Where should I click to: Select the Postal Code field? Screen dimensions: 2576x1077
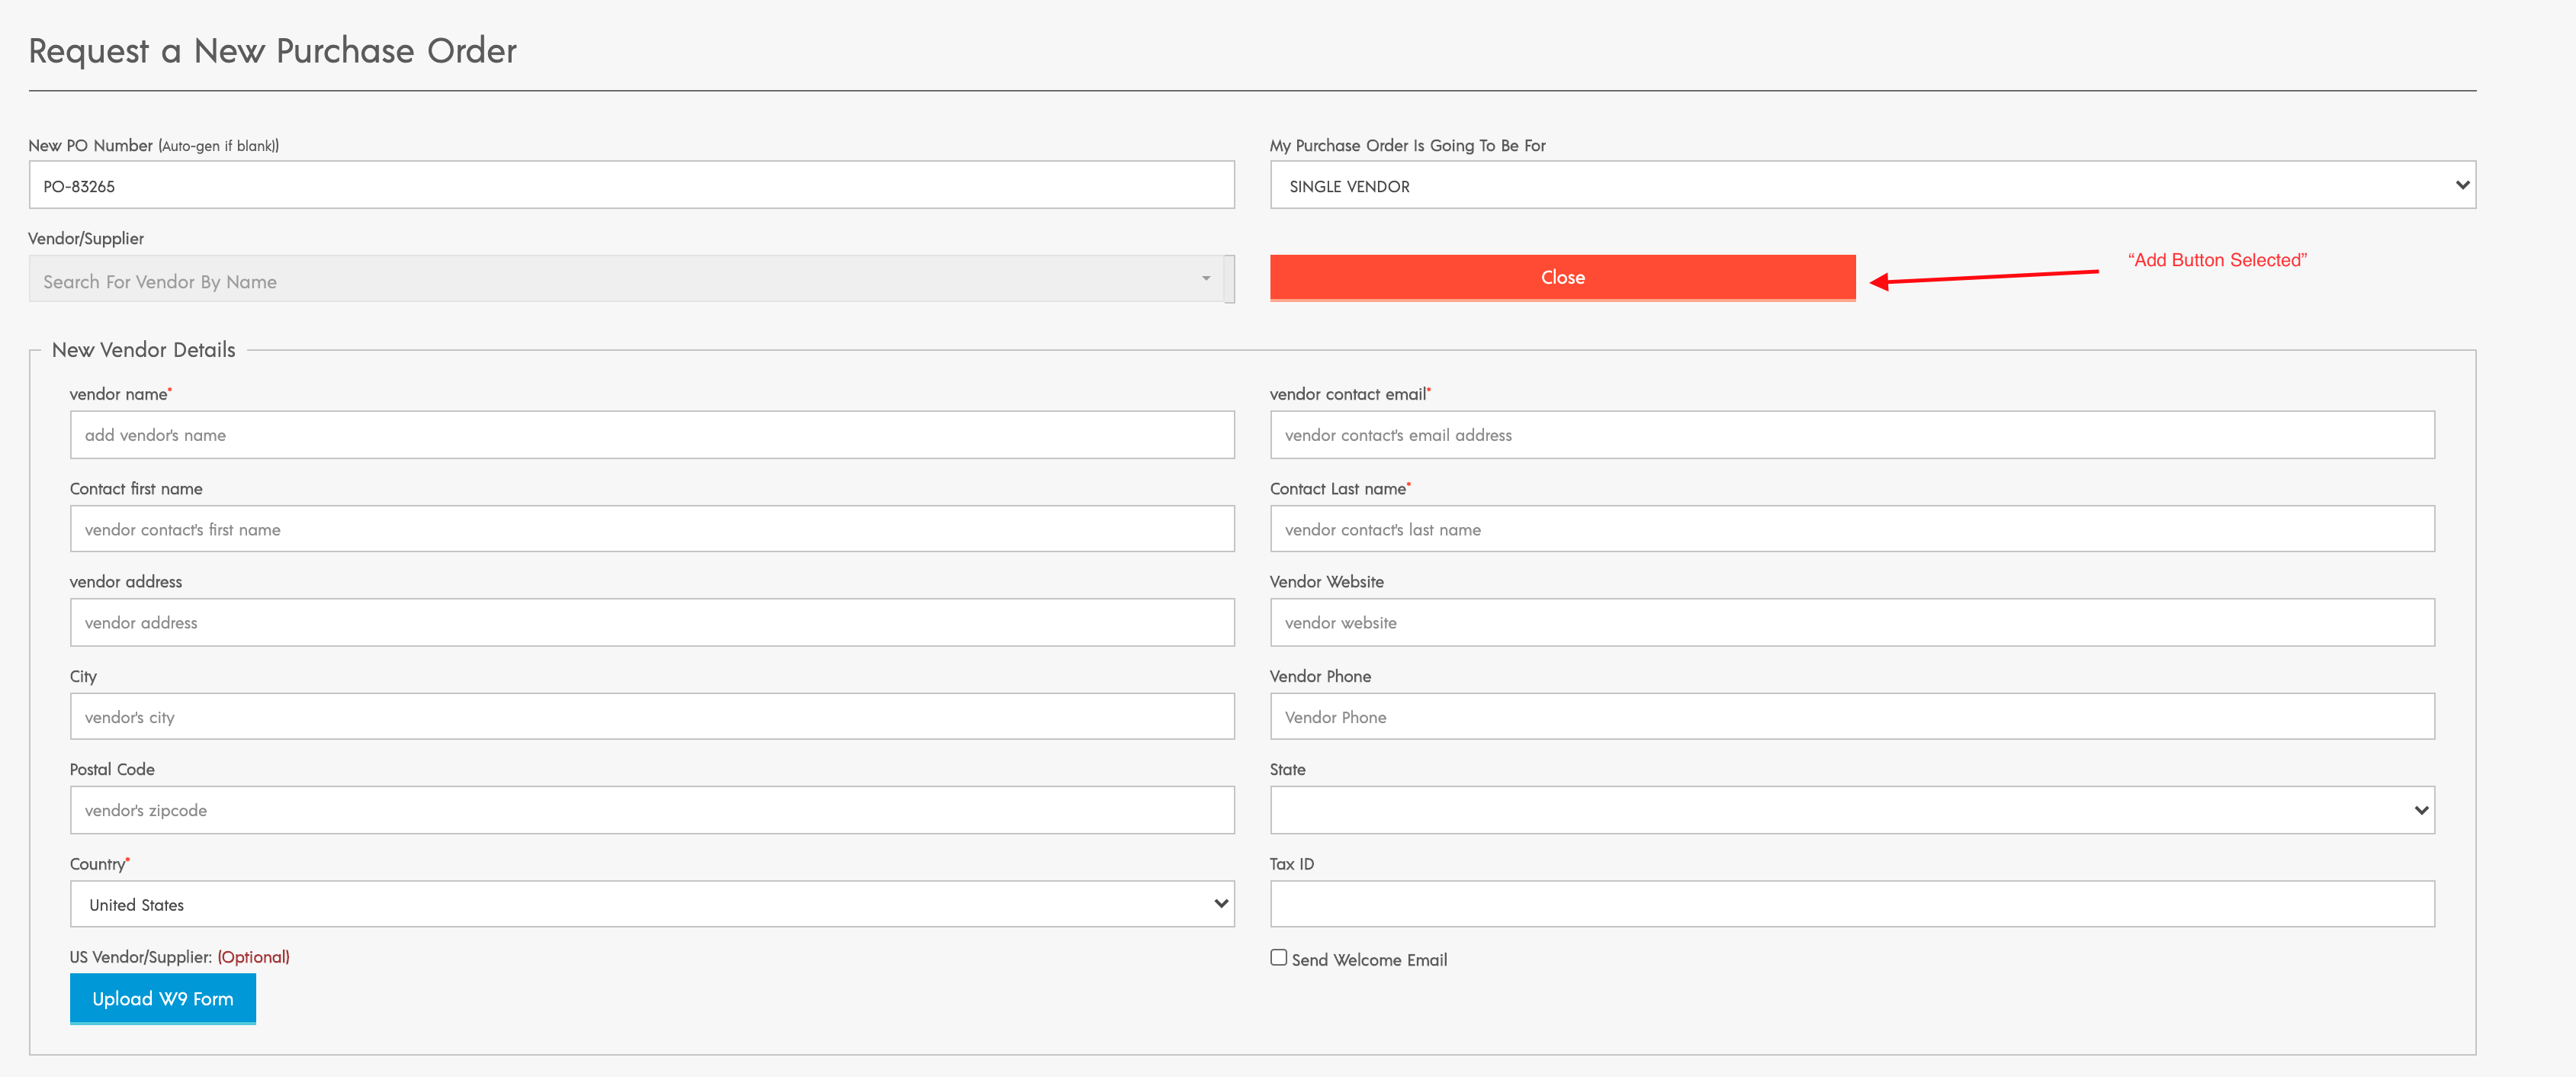pos(651,810)
